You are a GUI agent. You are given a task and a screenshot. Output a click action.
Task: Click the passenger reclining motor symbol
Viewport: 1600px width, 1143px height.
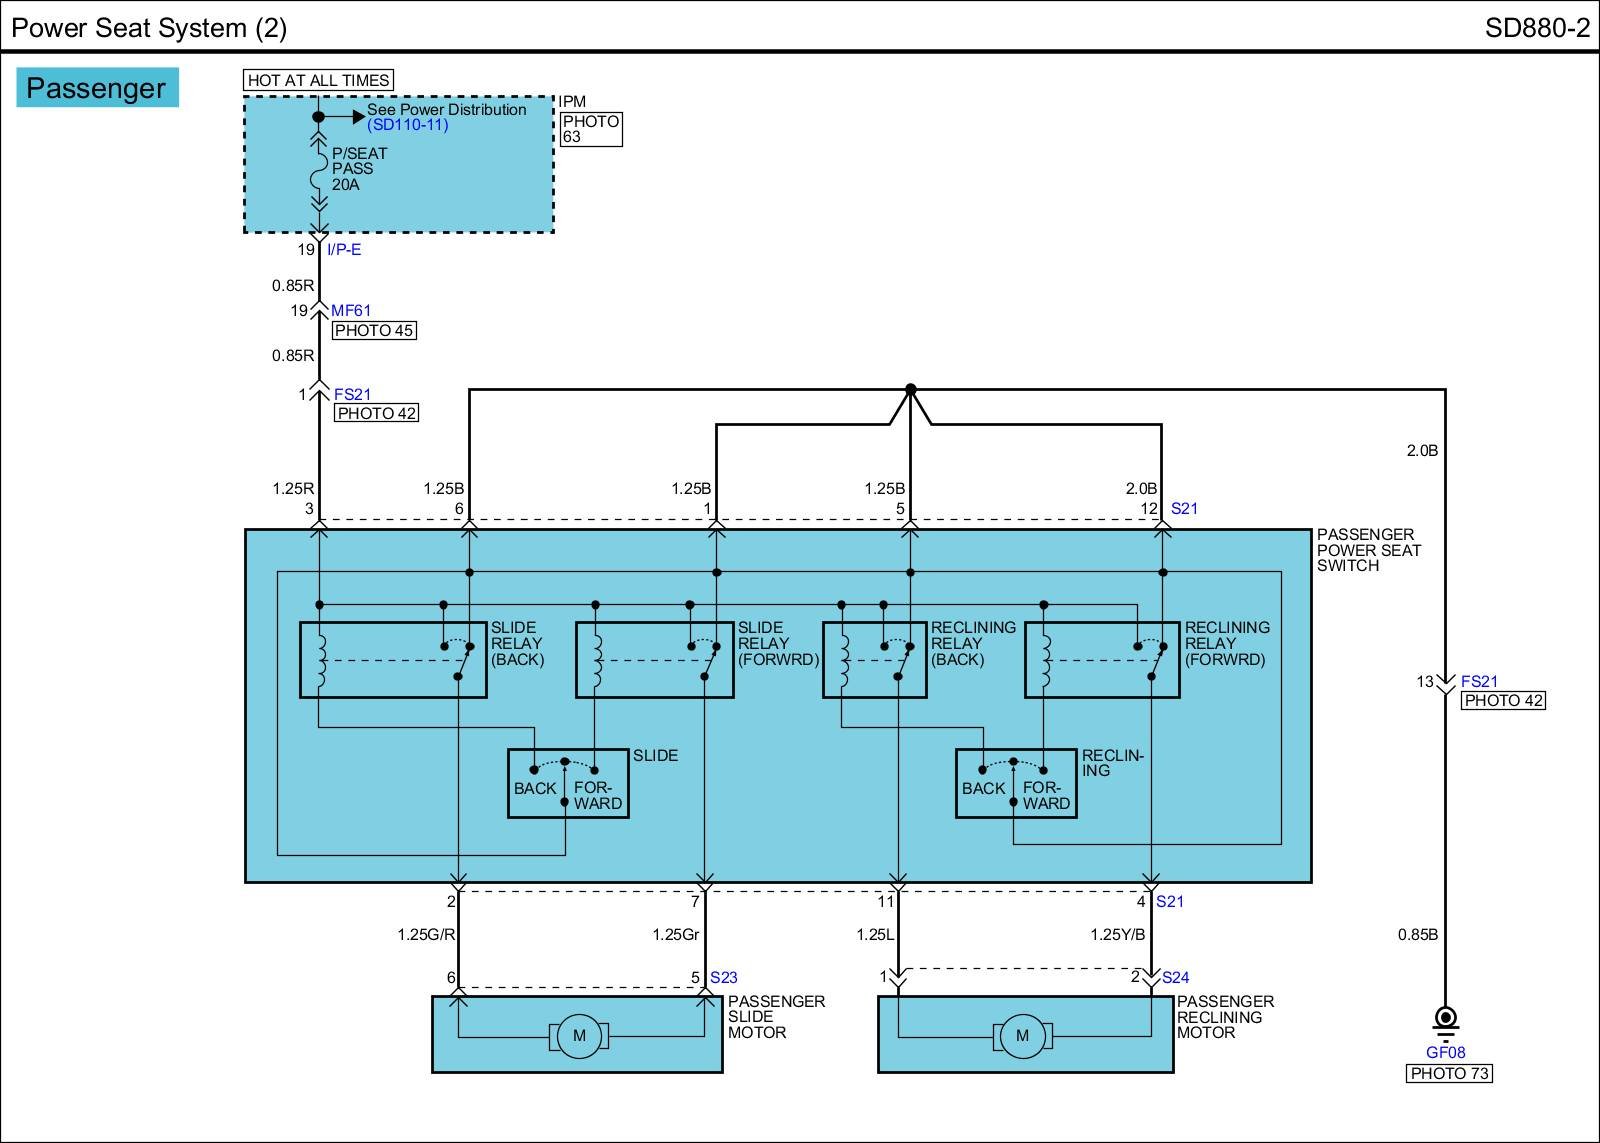coord(1022,1036)
